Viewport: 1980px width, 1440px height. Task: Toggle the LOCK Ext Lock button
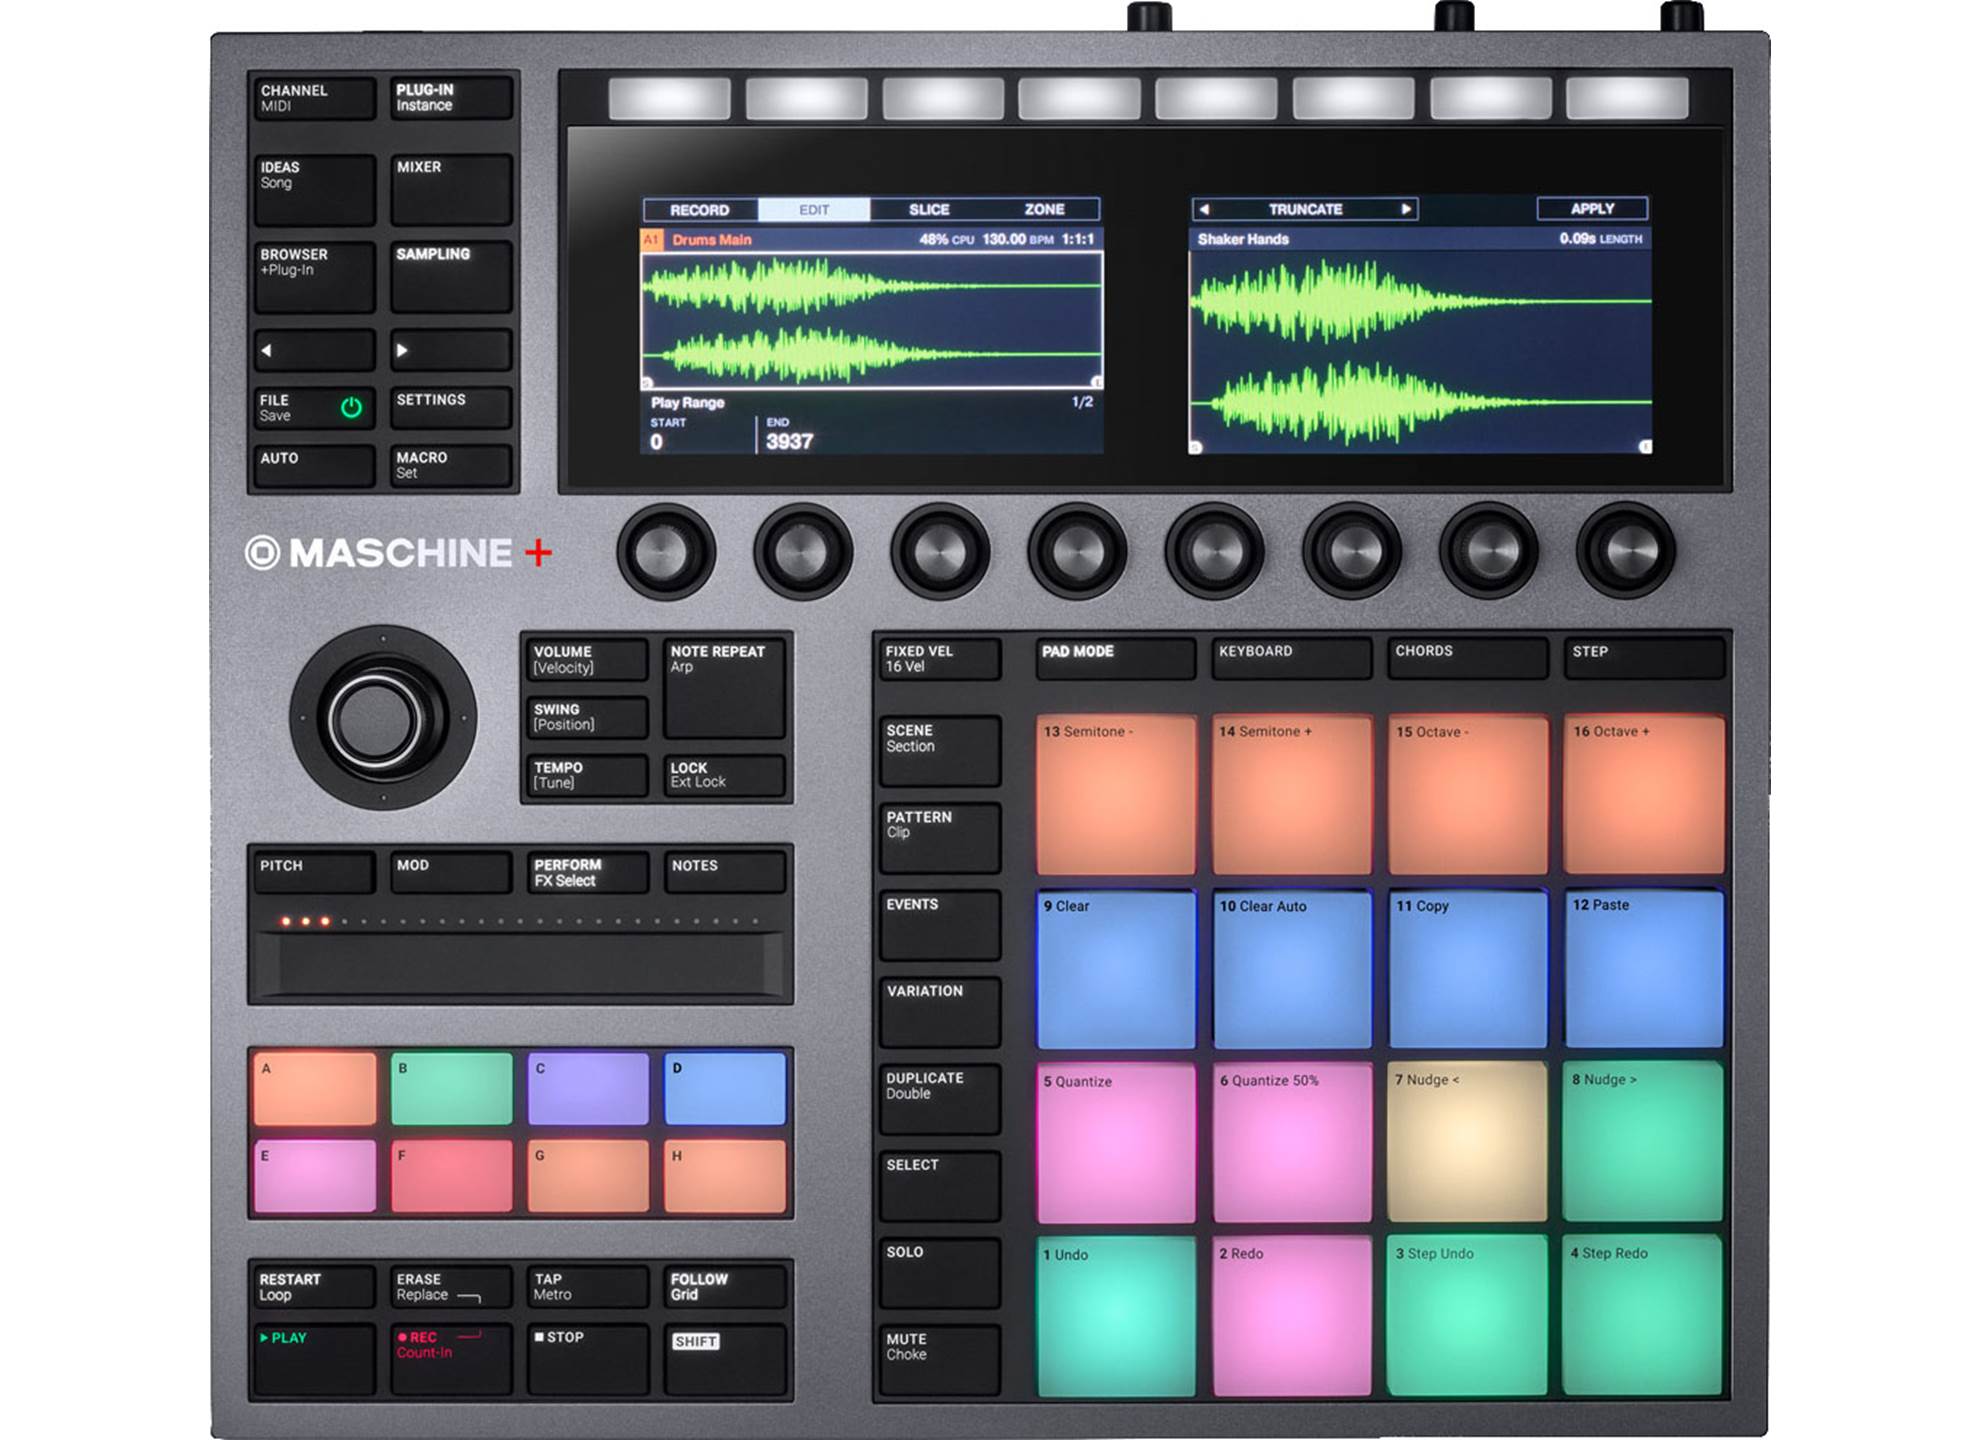724,775
